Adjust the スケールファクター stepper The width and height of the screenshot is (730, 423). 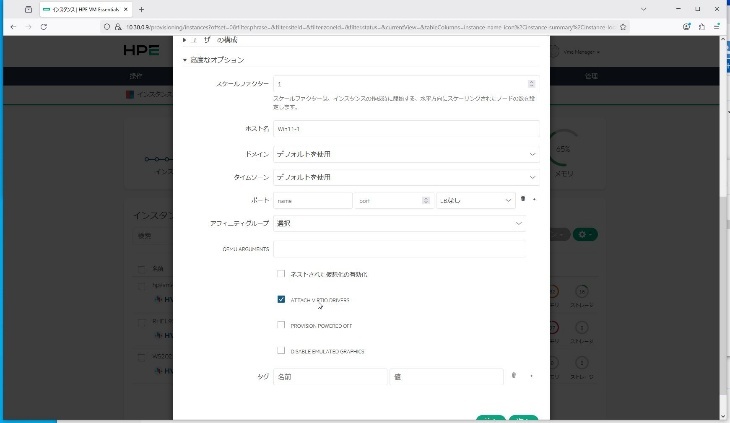point(530,84)
